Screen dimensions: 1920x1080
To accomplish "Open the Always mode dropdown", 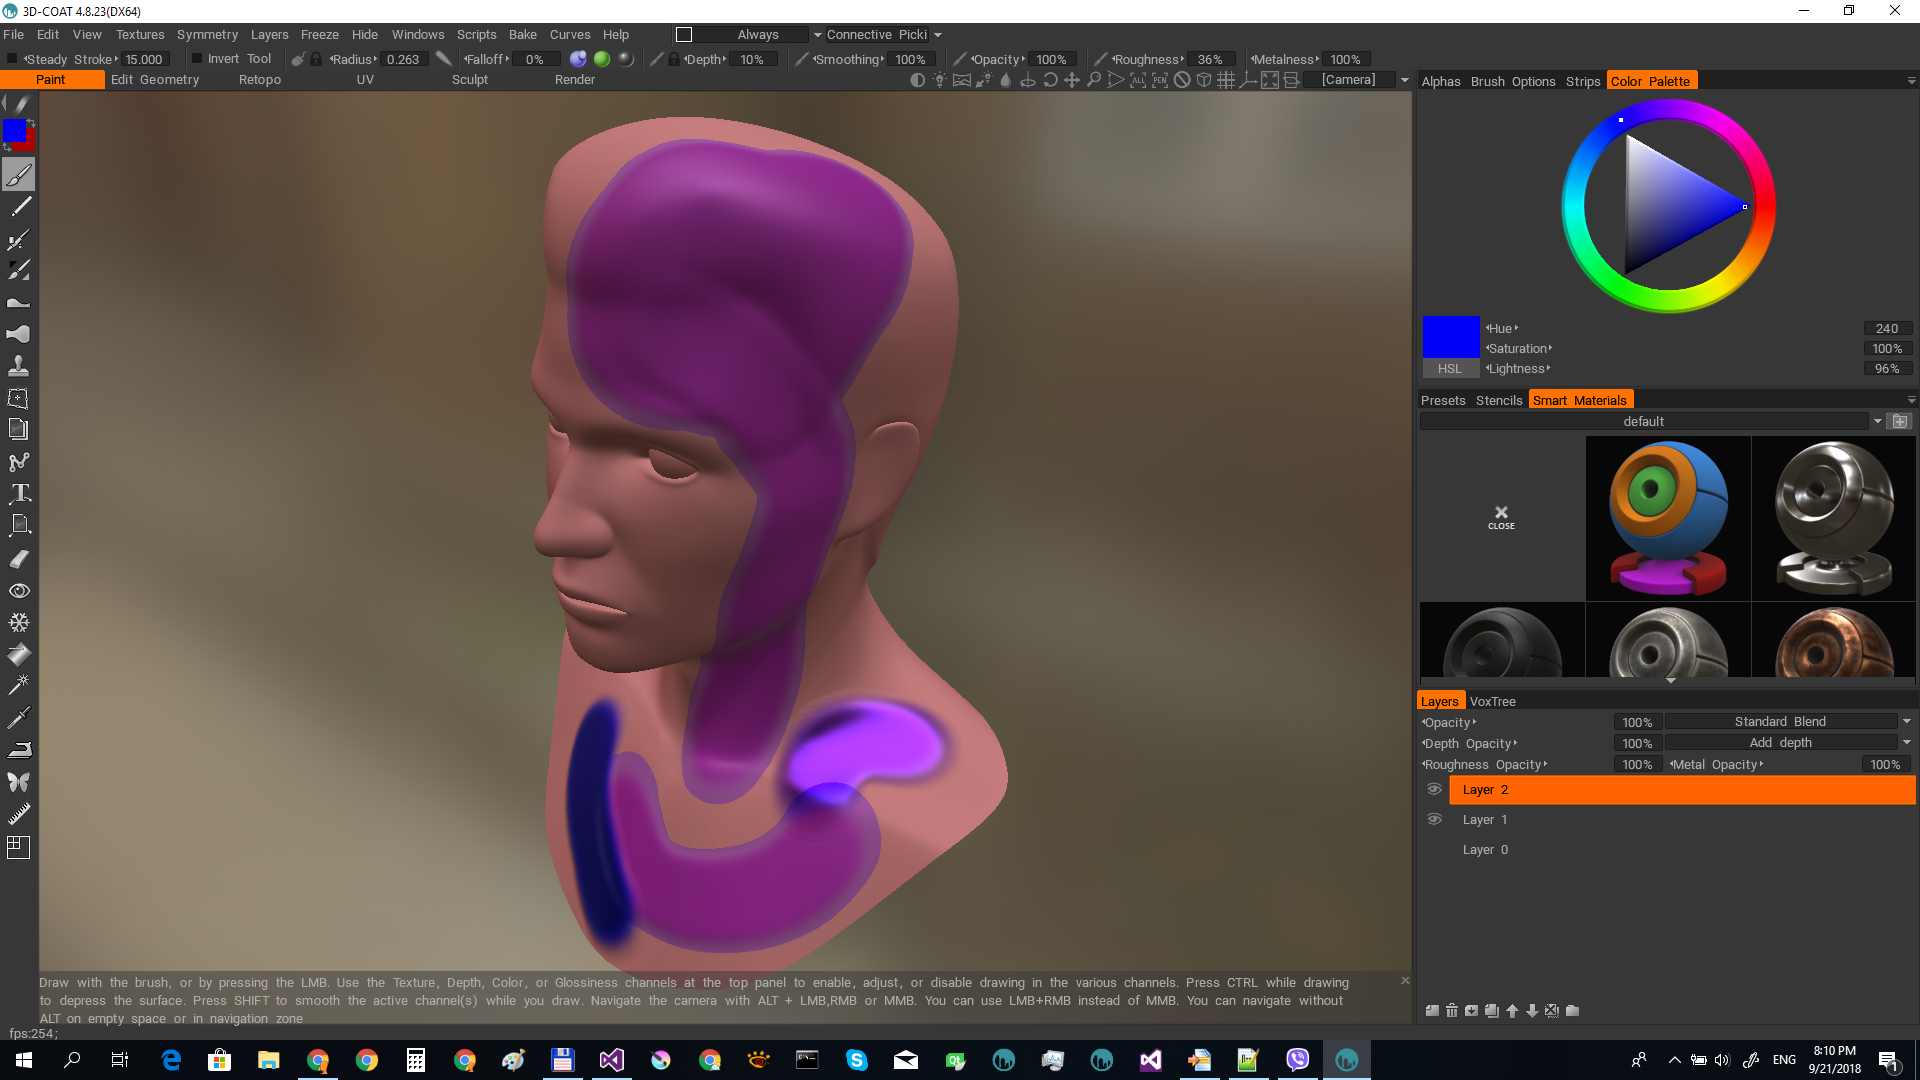I will pos(817,35).
